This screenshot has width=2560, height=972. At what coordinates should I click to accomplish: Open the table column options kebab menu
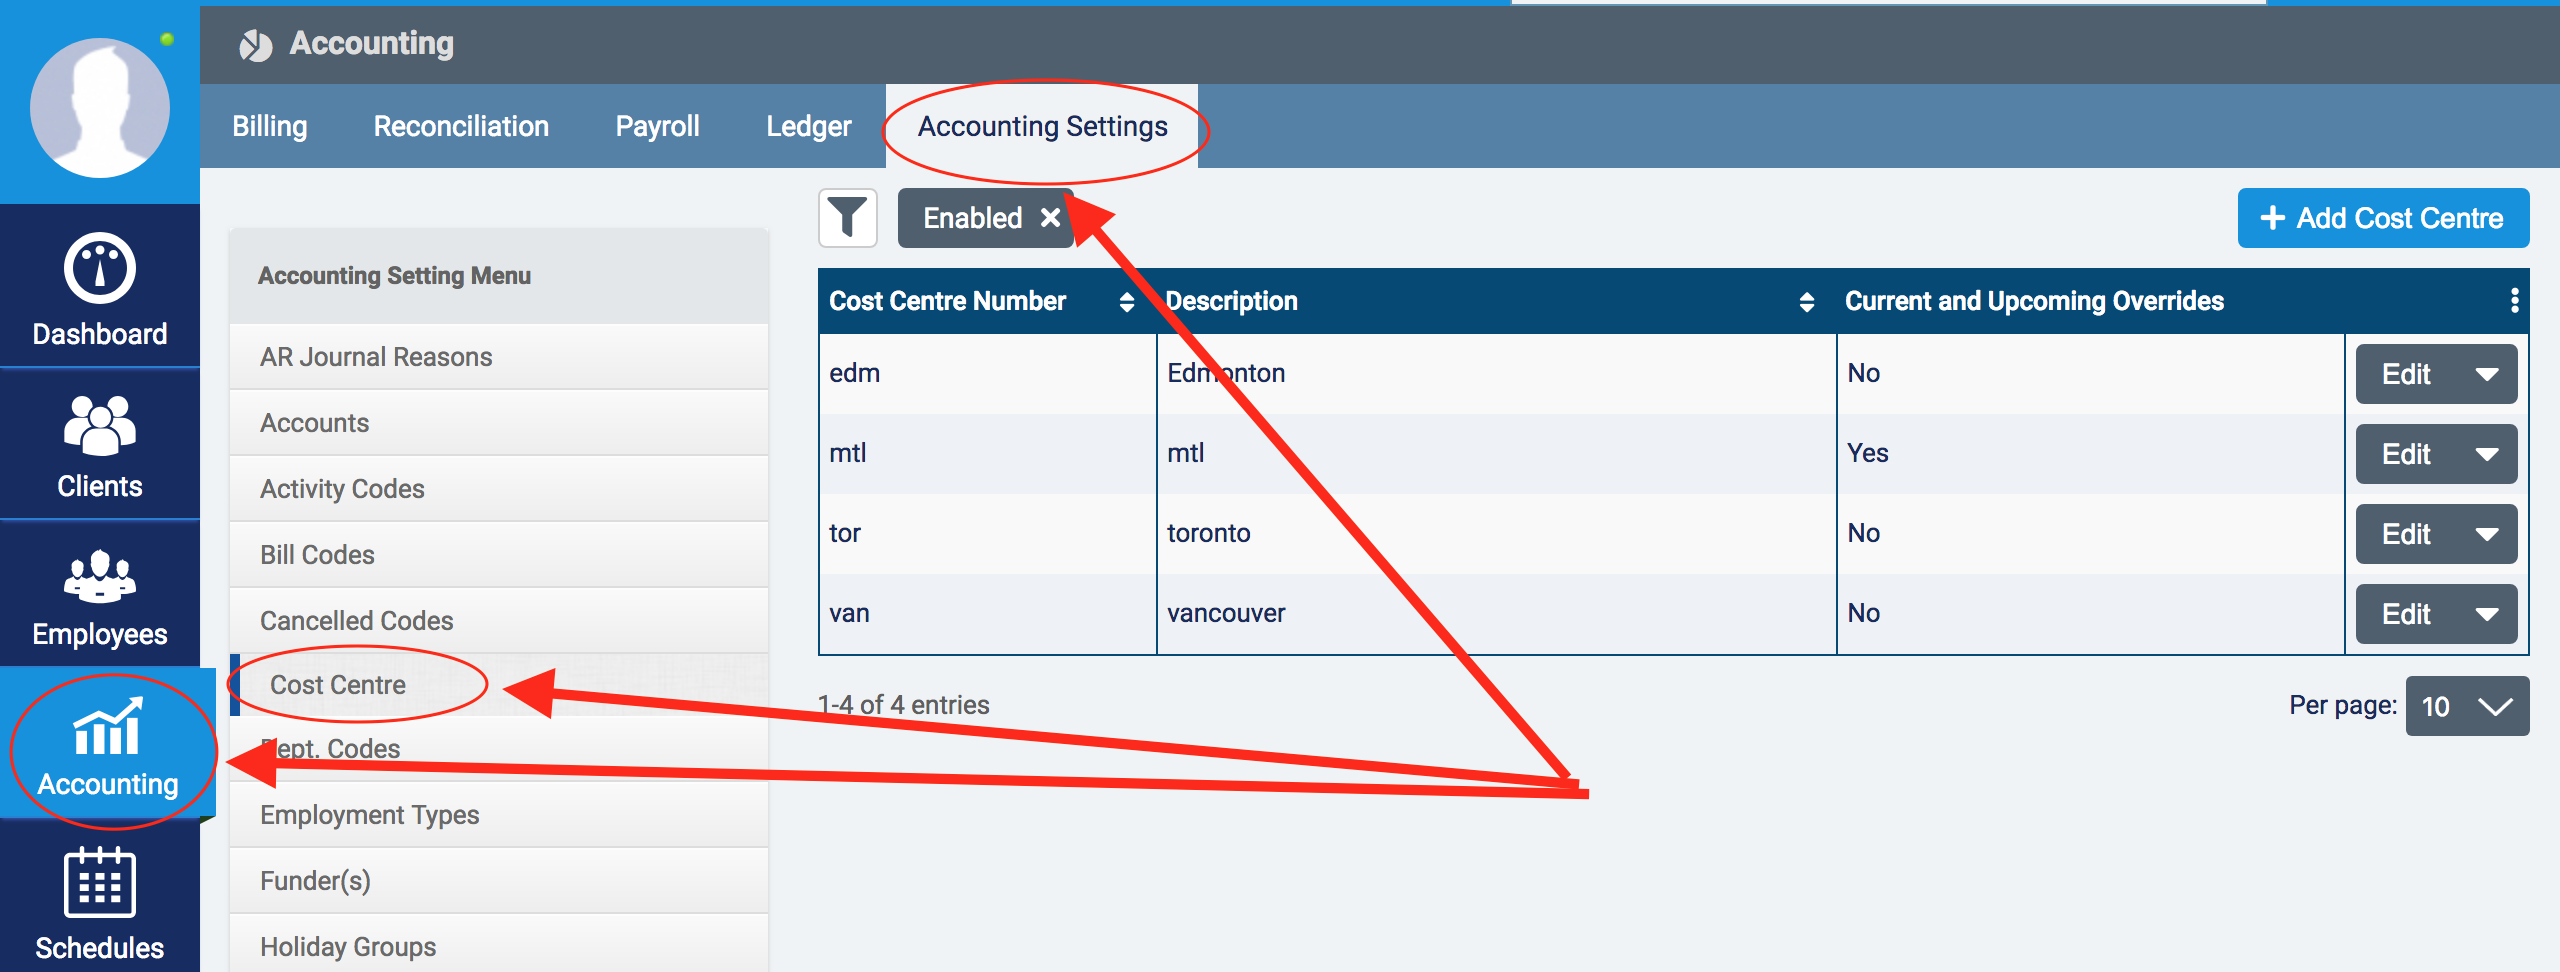[x=2514, y=301]
